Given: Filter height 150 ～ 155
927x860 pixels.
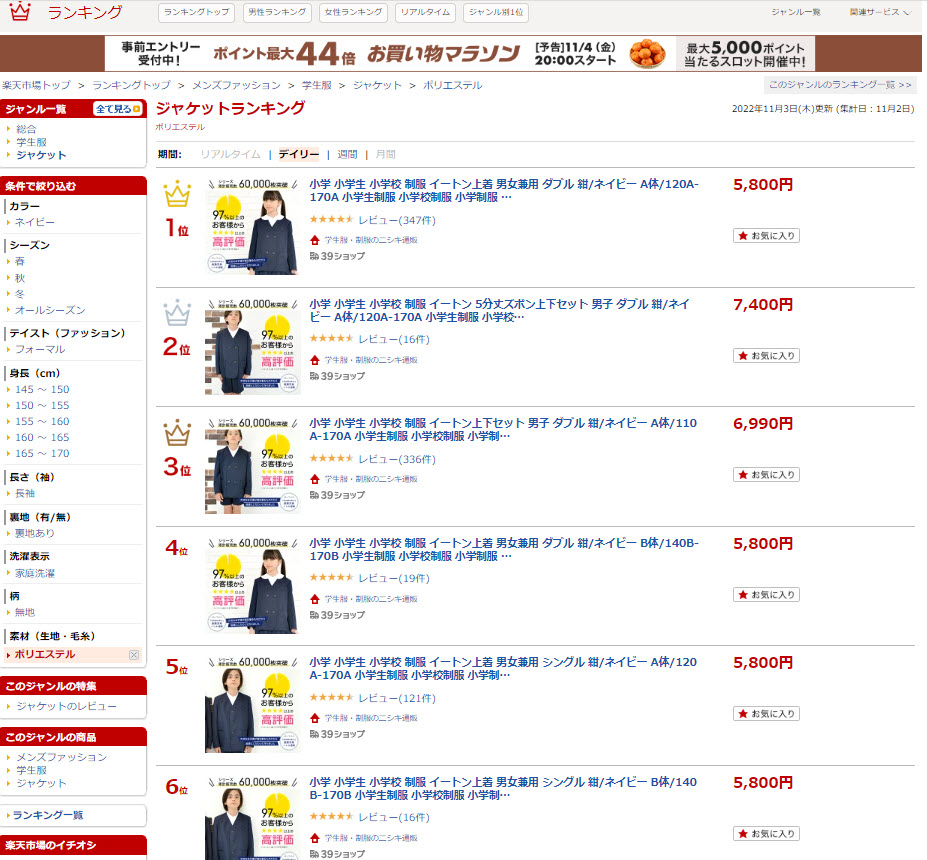Looking at the screenshot, I should point(42,405).
